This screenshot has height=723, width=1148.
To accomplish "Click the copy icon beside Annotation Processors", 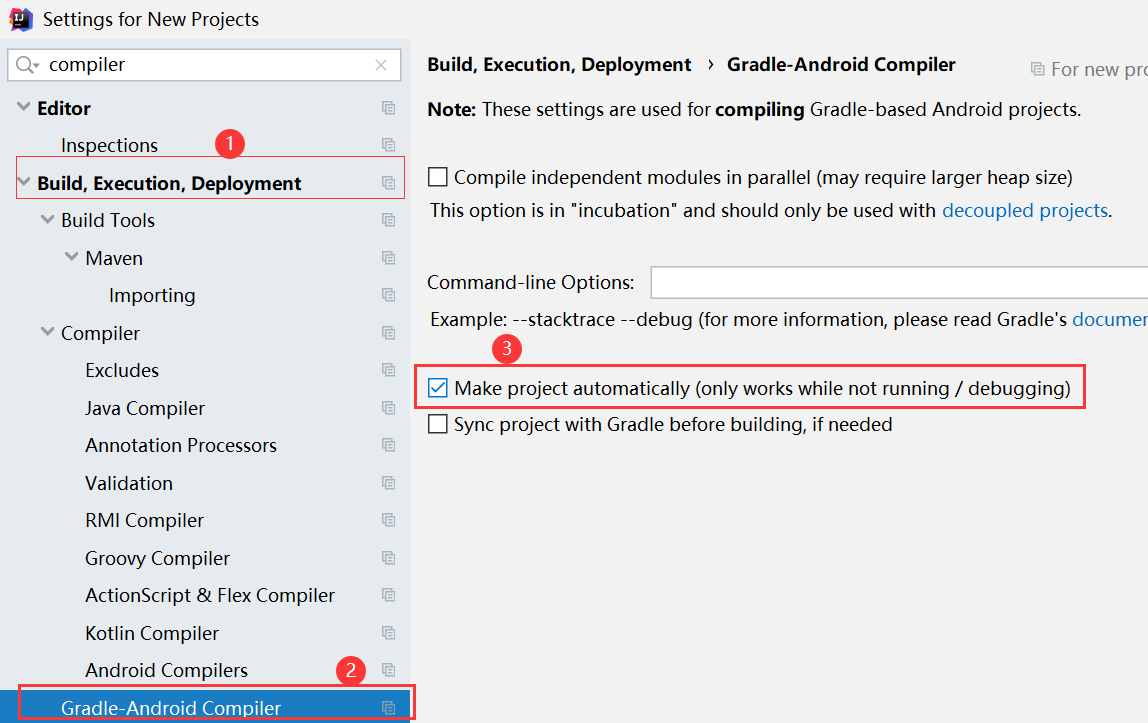I will pos(389,445).
